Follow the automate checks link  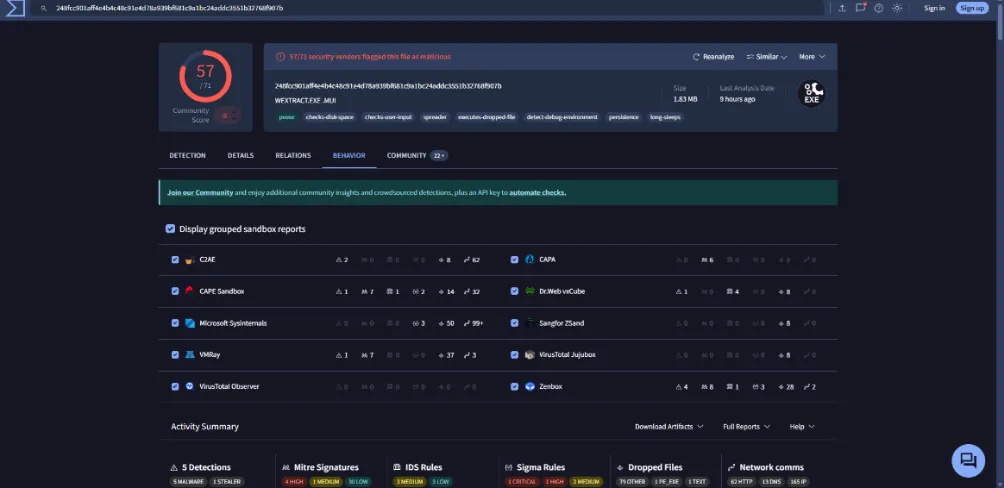tap(538, 193)
